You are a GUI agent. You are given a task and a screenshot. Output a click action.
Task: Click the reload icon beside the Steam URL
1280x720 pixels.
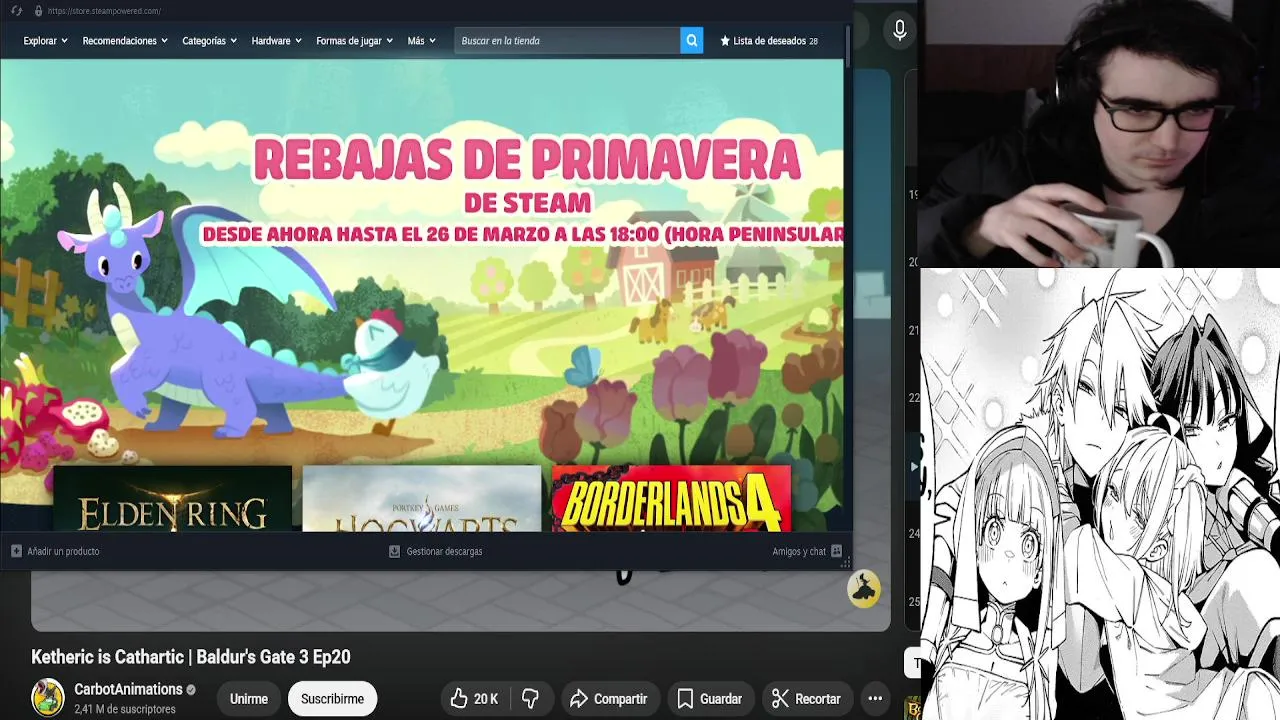pos(16,11)
